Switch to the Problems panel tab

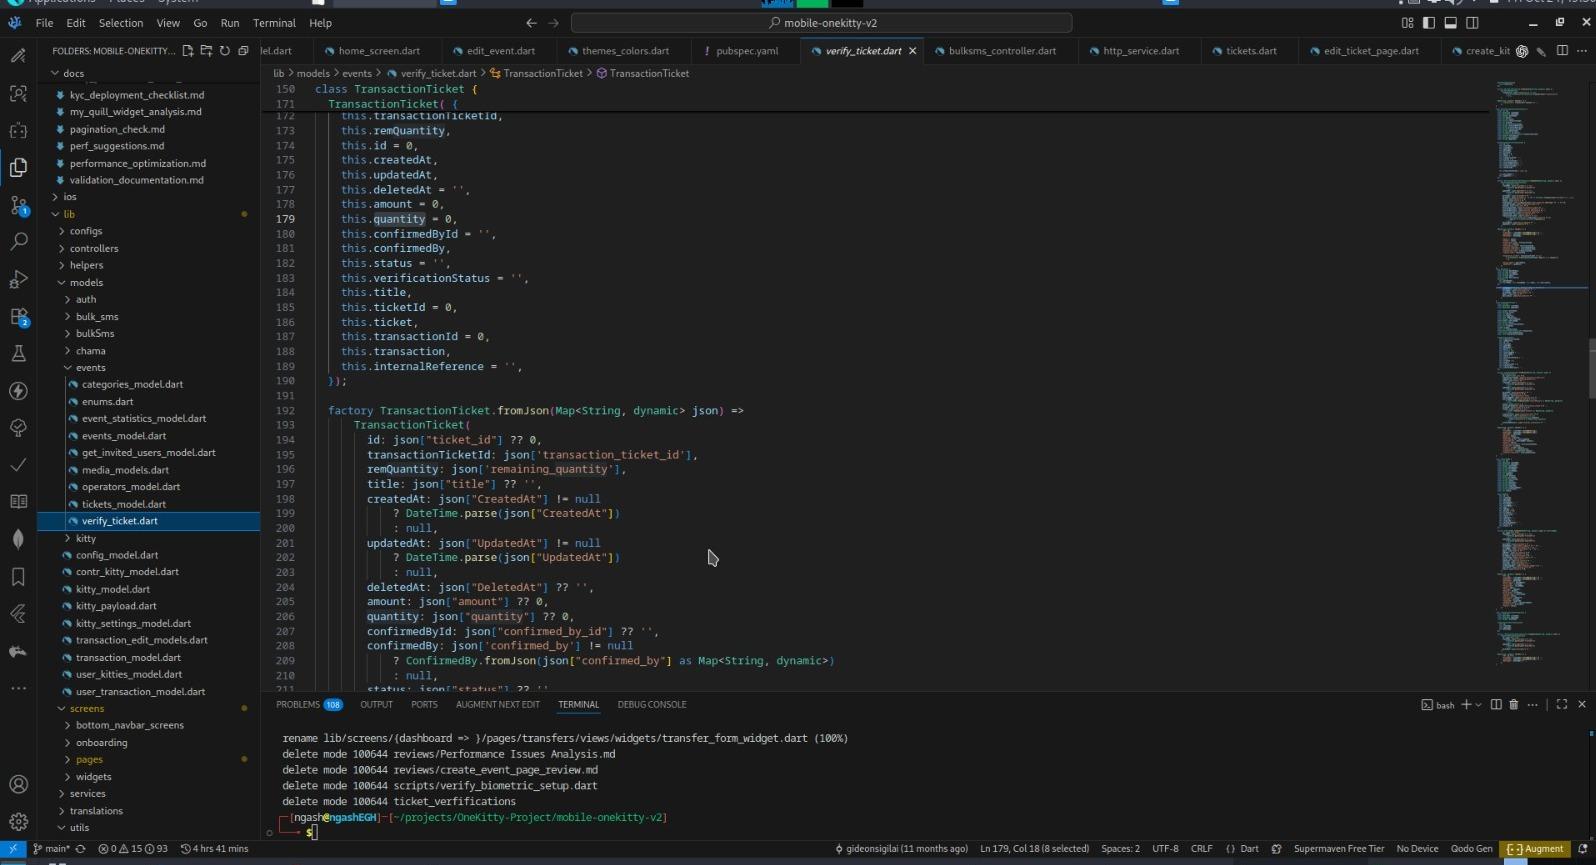point(298,705)
